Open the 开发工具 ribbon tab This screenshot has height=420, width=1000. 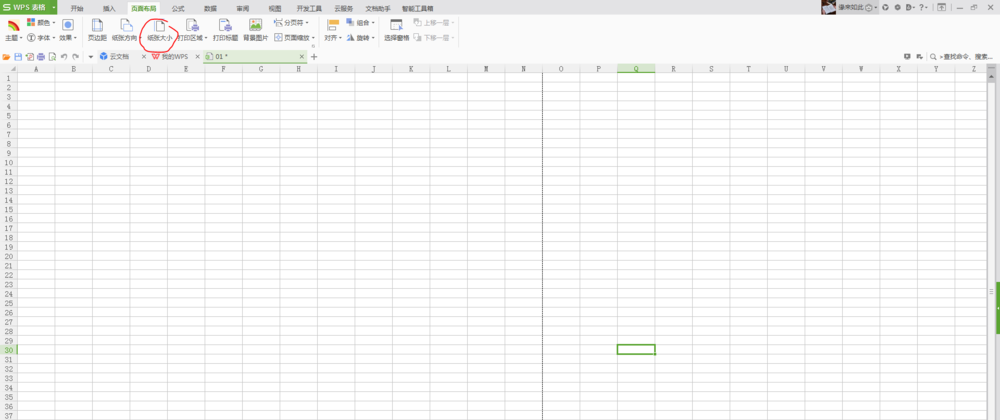coord(309,8)
